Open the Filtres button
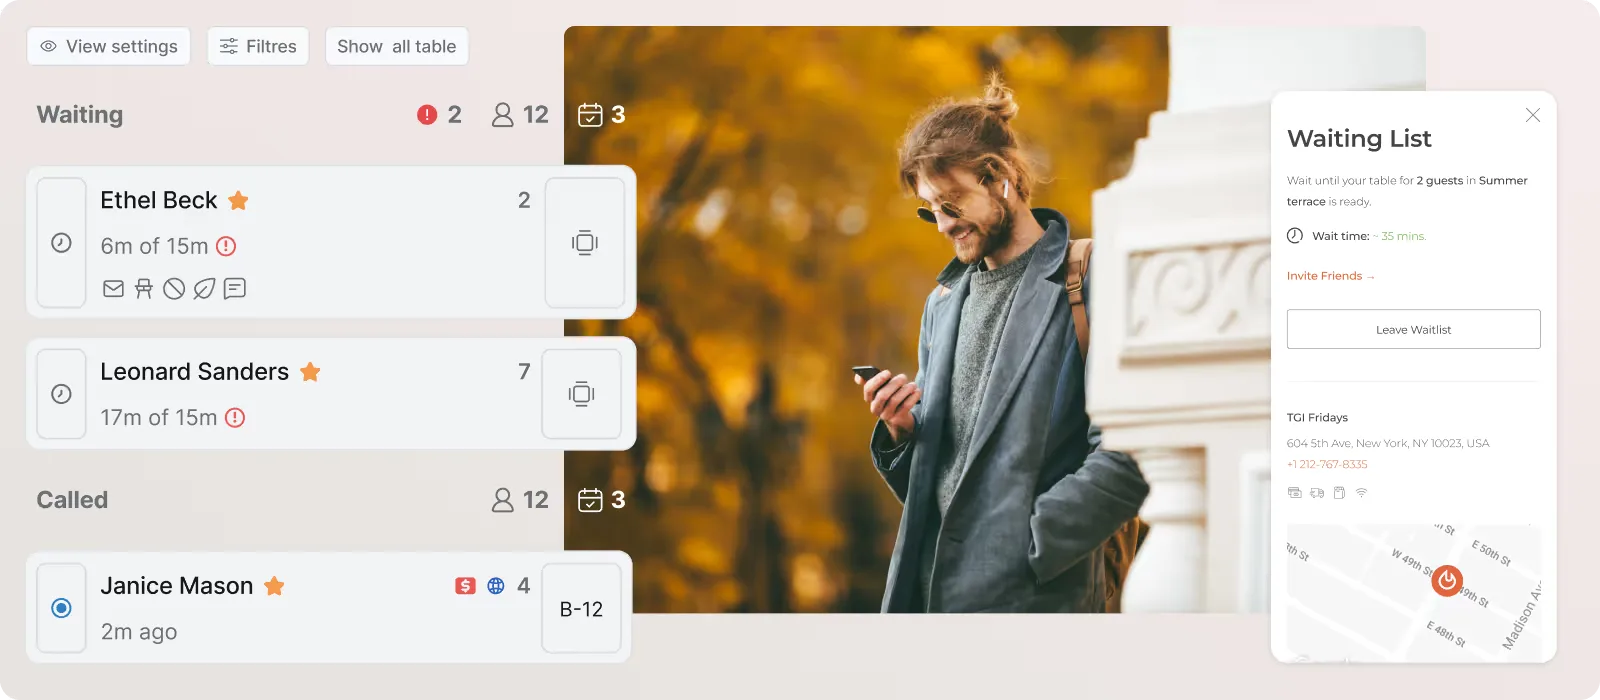 pyautogui.click(x=258, y=46)
